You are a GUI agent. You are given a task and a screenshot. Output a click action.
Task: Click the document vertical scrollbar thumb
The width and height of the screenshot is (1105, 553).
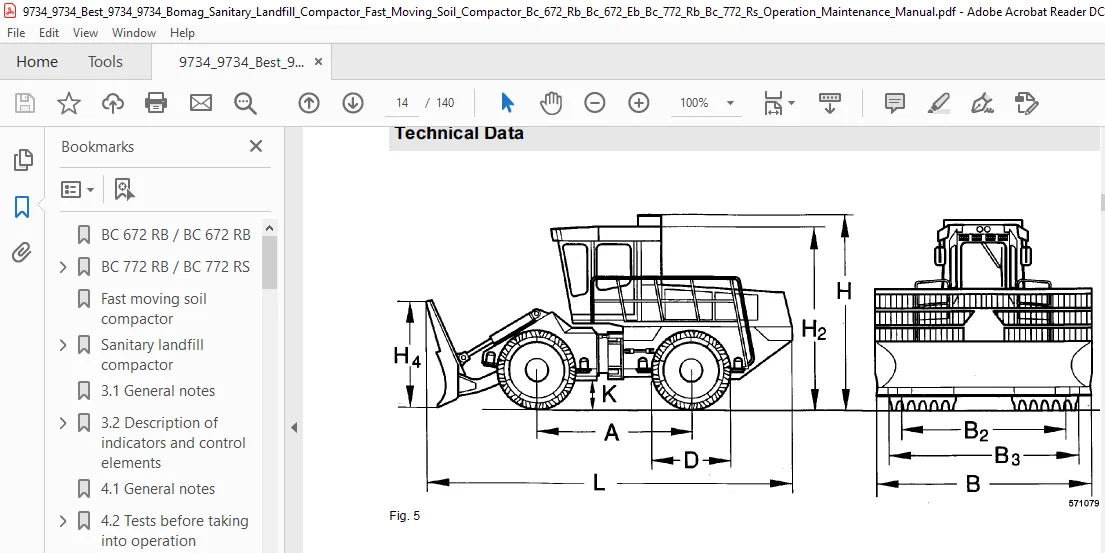pyautogui.click(x=1101, y=202)
